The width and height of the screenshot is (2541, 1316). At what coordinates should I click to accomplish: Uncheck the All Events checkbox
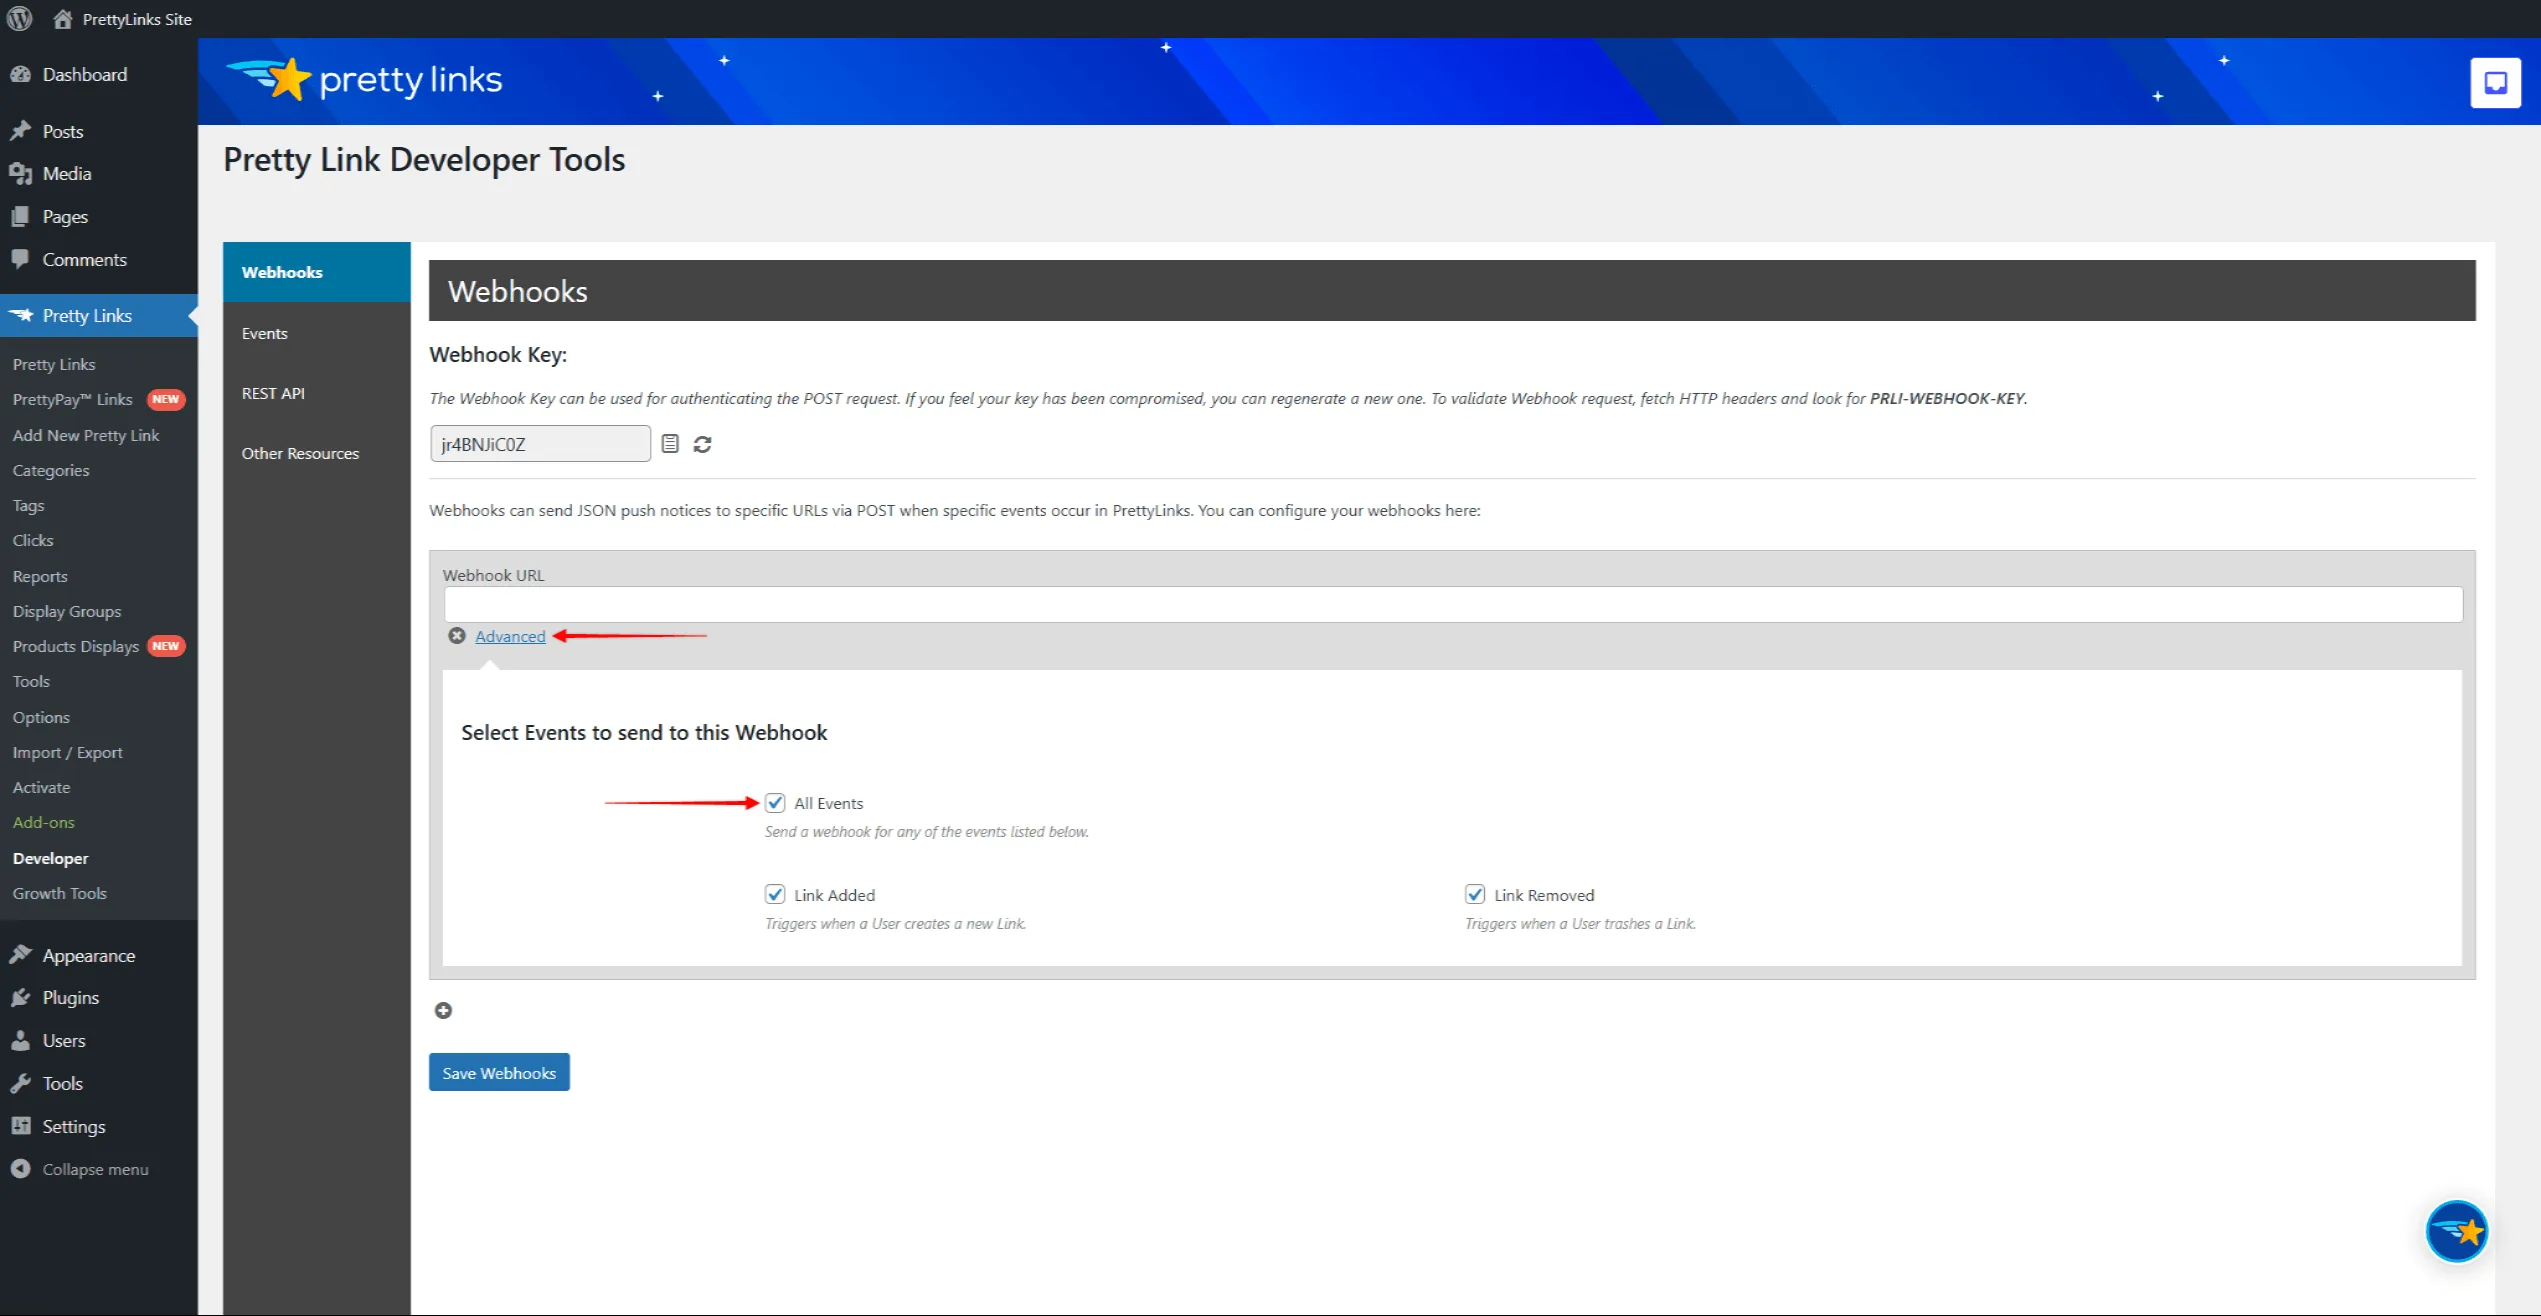point(775,803)
